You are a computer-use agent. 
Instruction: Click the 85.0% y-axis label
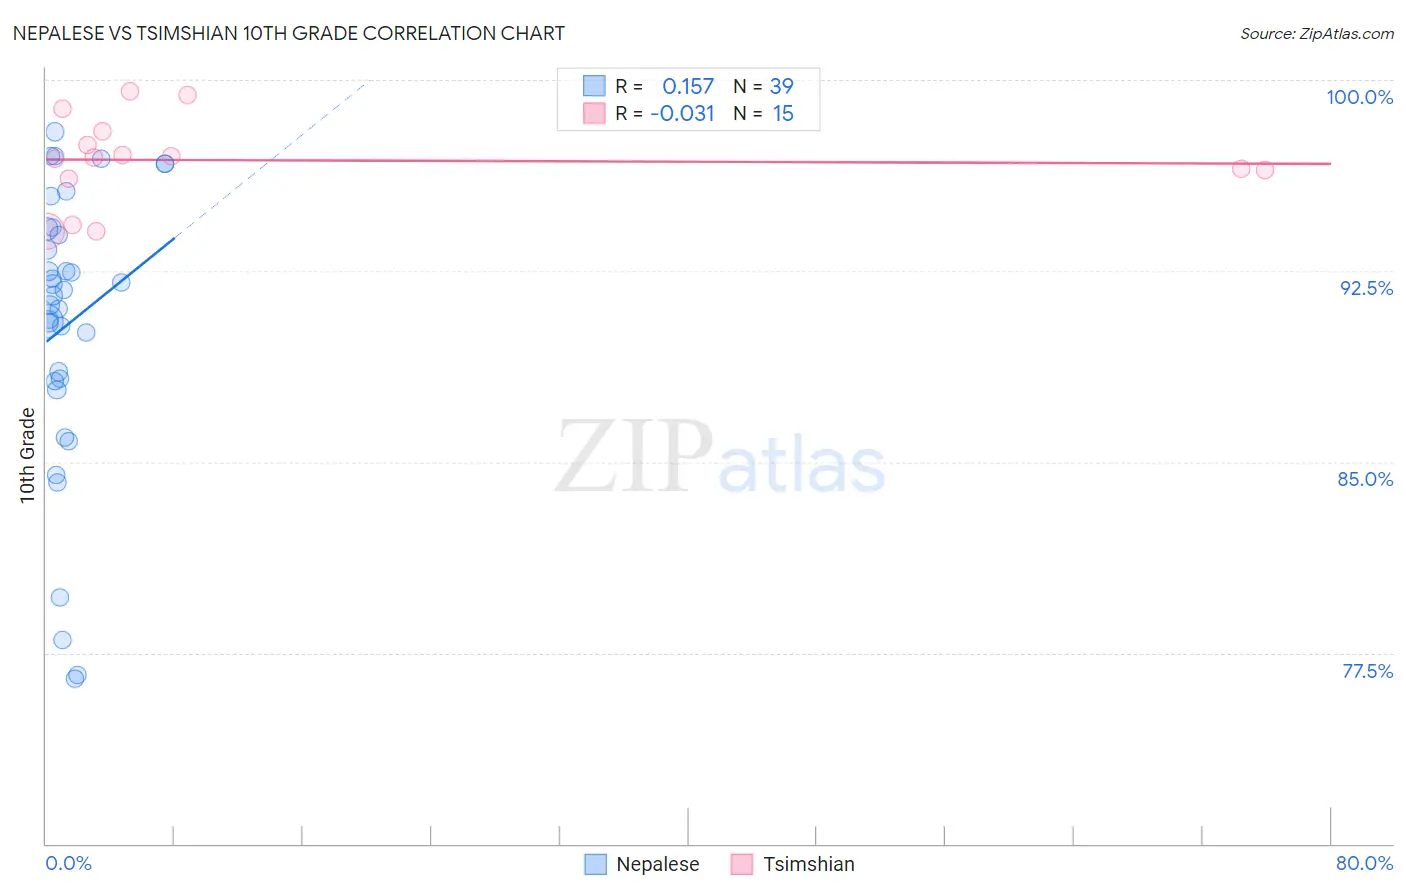1365,479
